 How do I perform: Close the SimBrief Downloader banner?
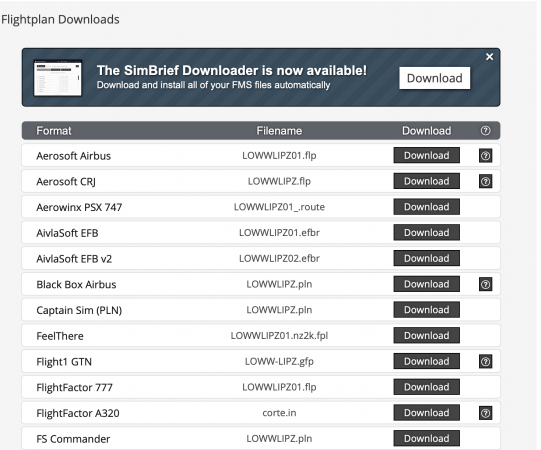coord(489,57)
